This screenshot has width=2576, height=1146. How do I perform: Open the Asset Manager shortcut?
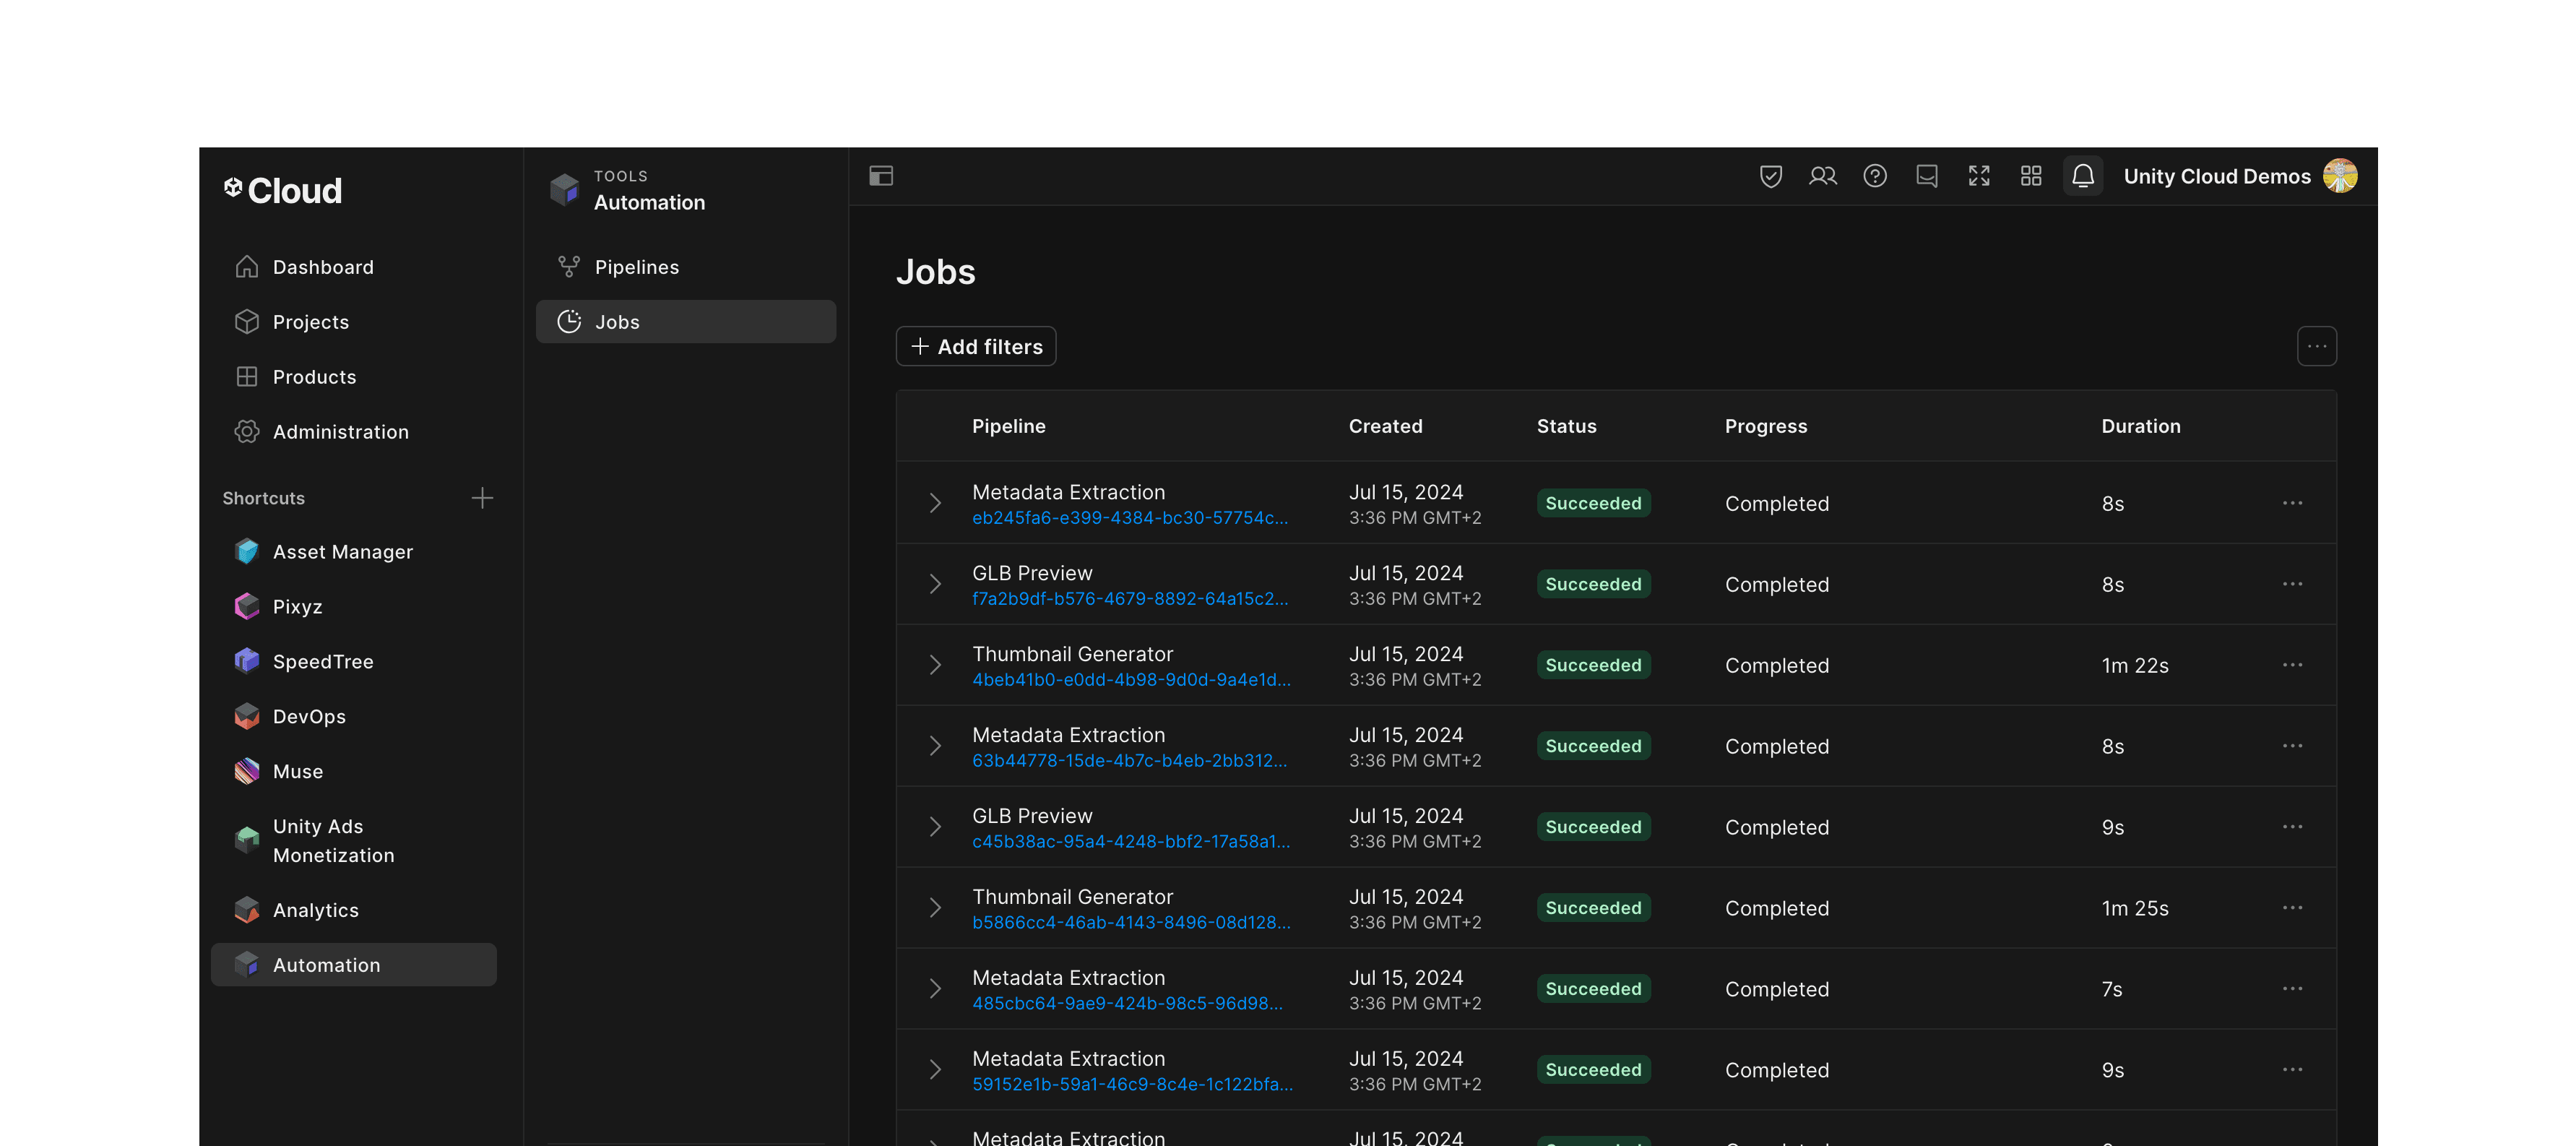click(x=342, y=551)
